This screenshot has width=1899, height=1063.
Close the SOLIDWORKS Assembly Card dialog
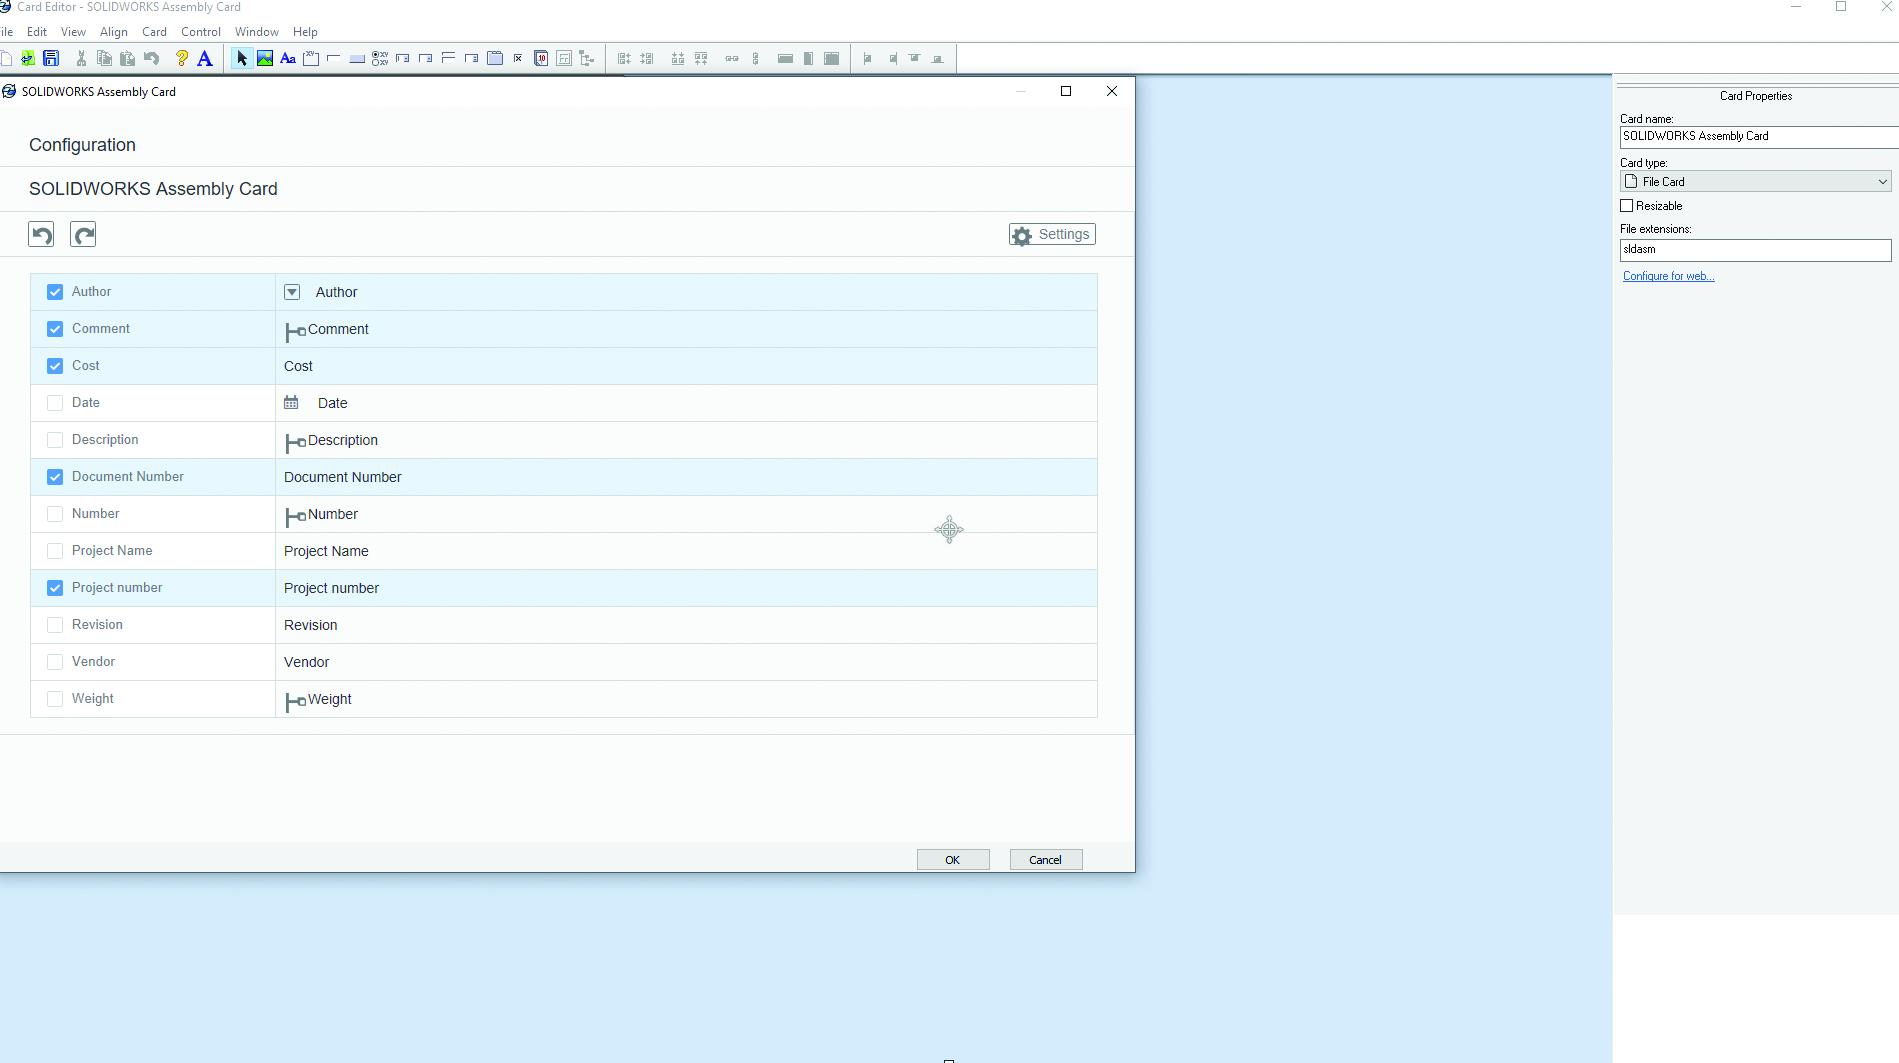[x=1112, y=91]
